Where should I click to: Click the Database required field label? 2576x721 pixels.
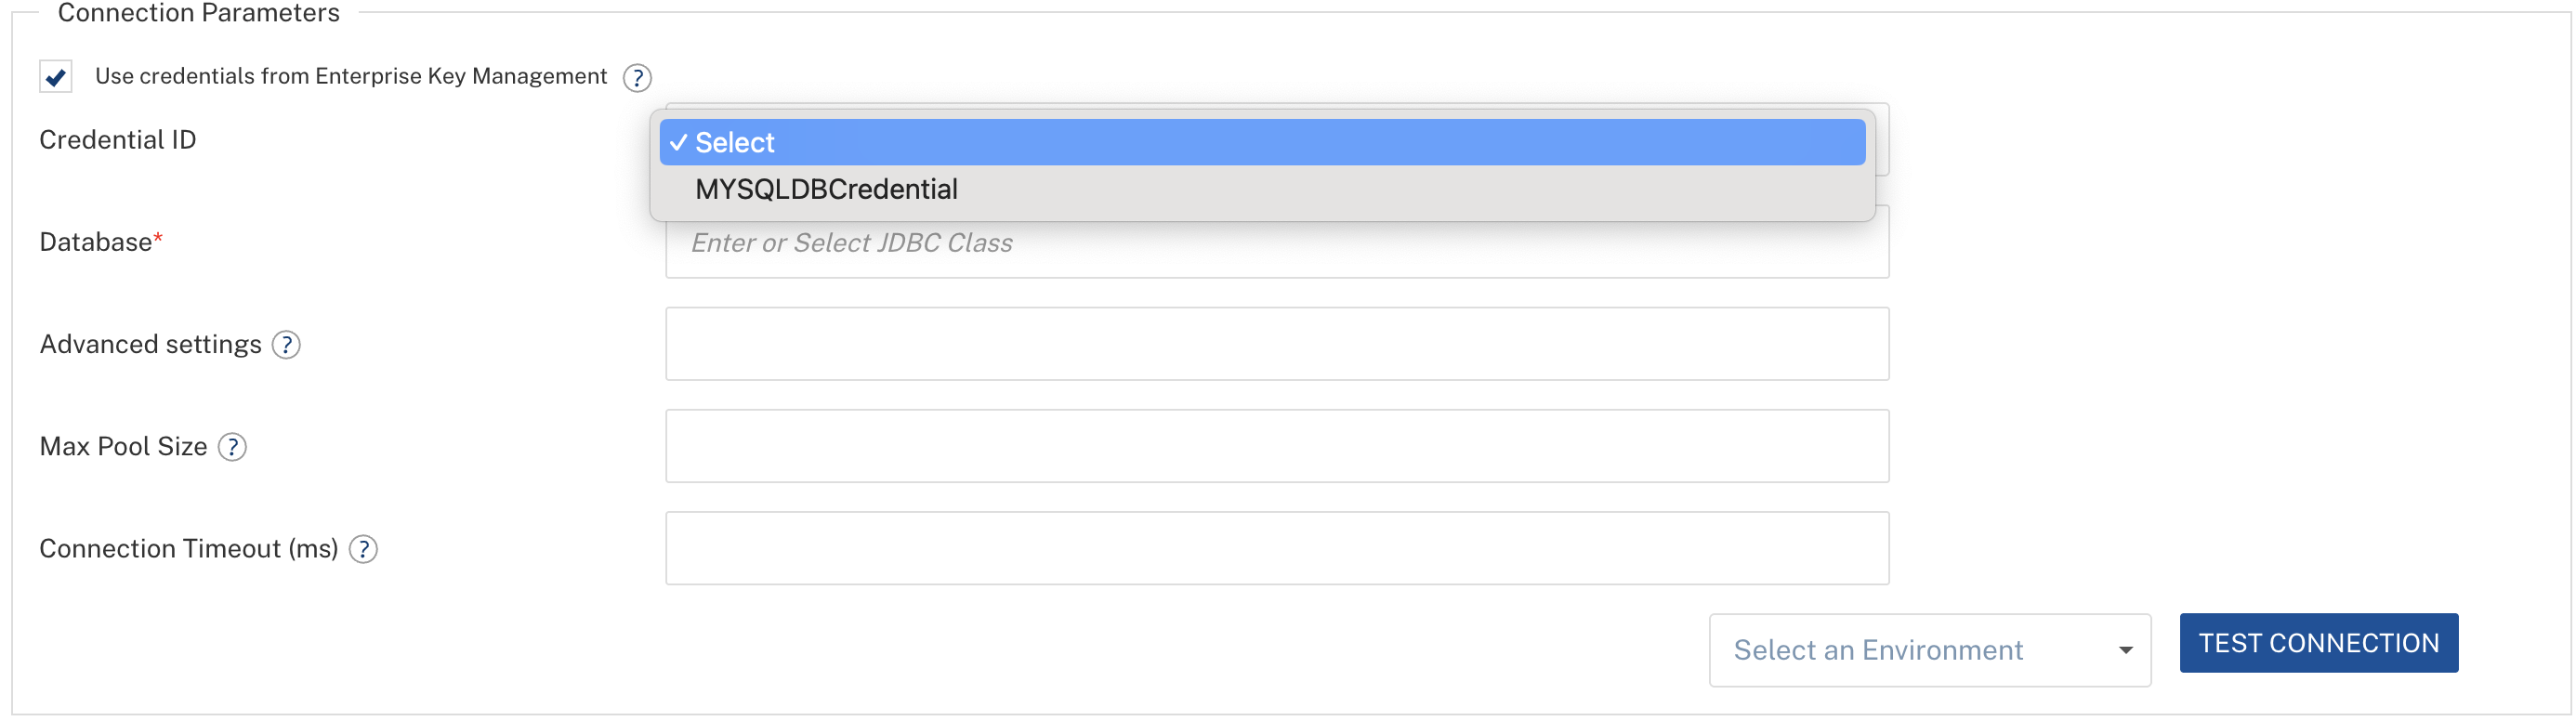point(96,242)
